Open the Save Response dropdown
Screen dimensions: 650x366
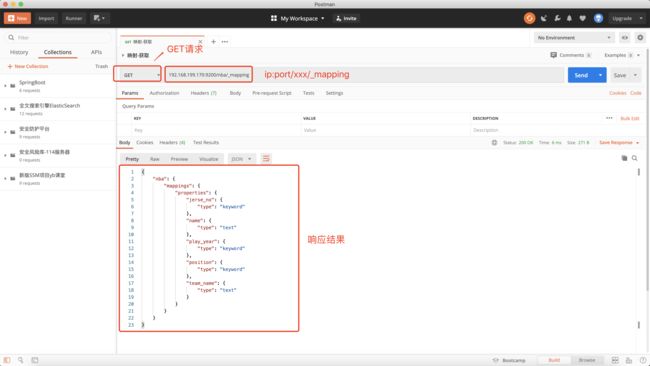pyautogui.click(x=619, y=143)
